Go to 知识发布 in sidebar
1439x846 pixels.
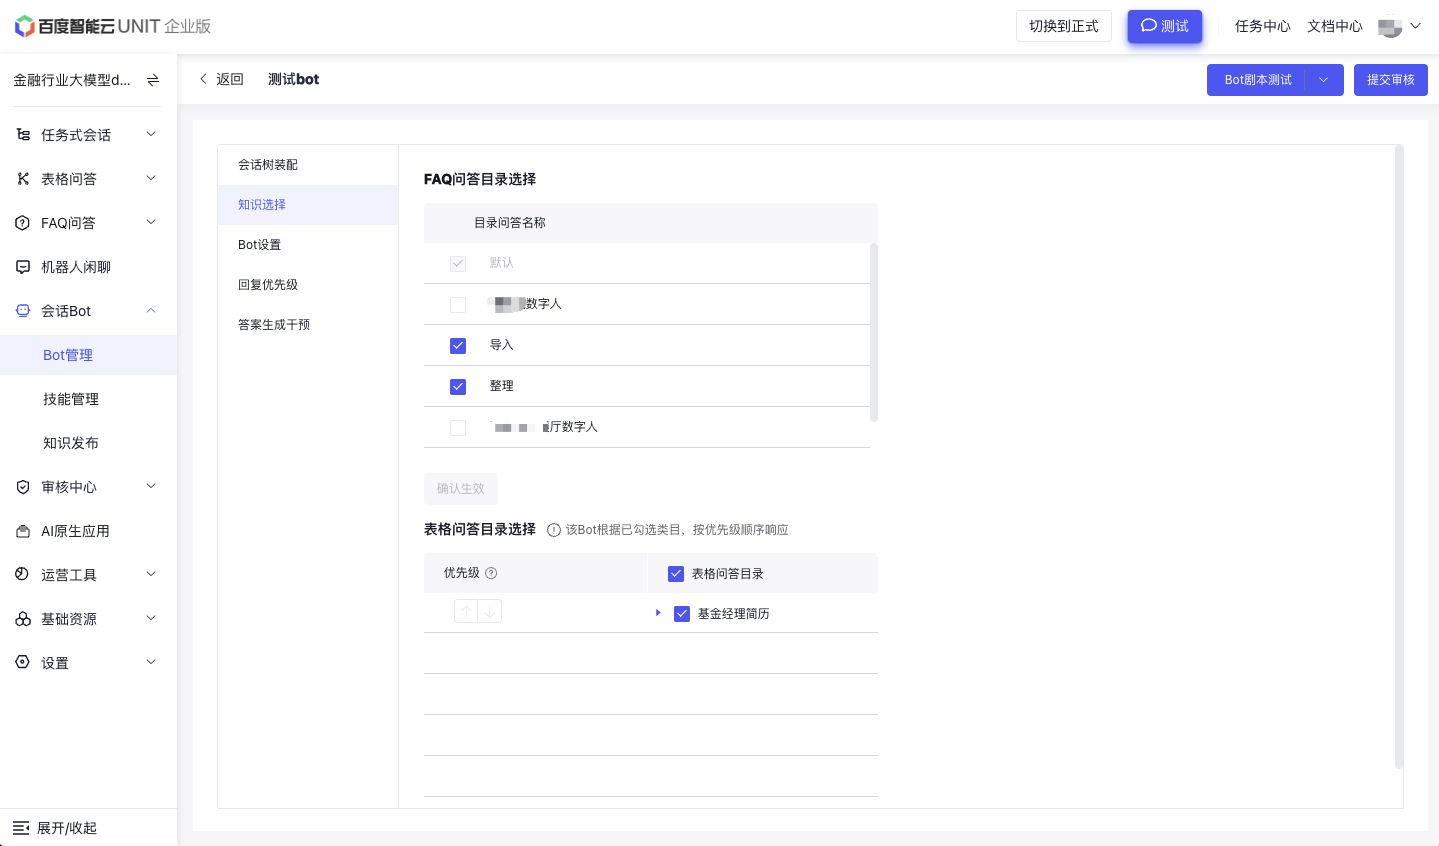[88, 443]
